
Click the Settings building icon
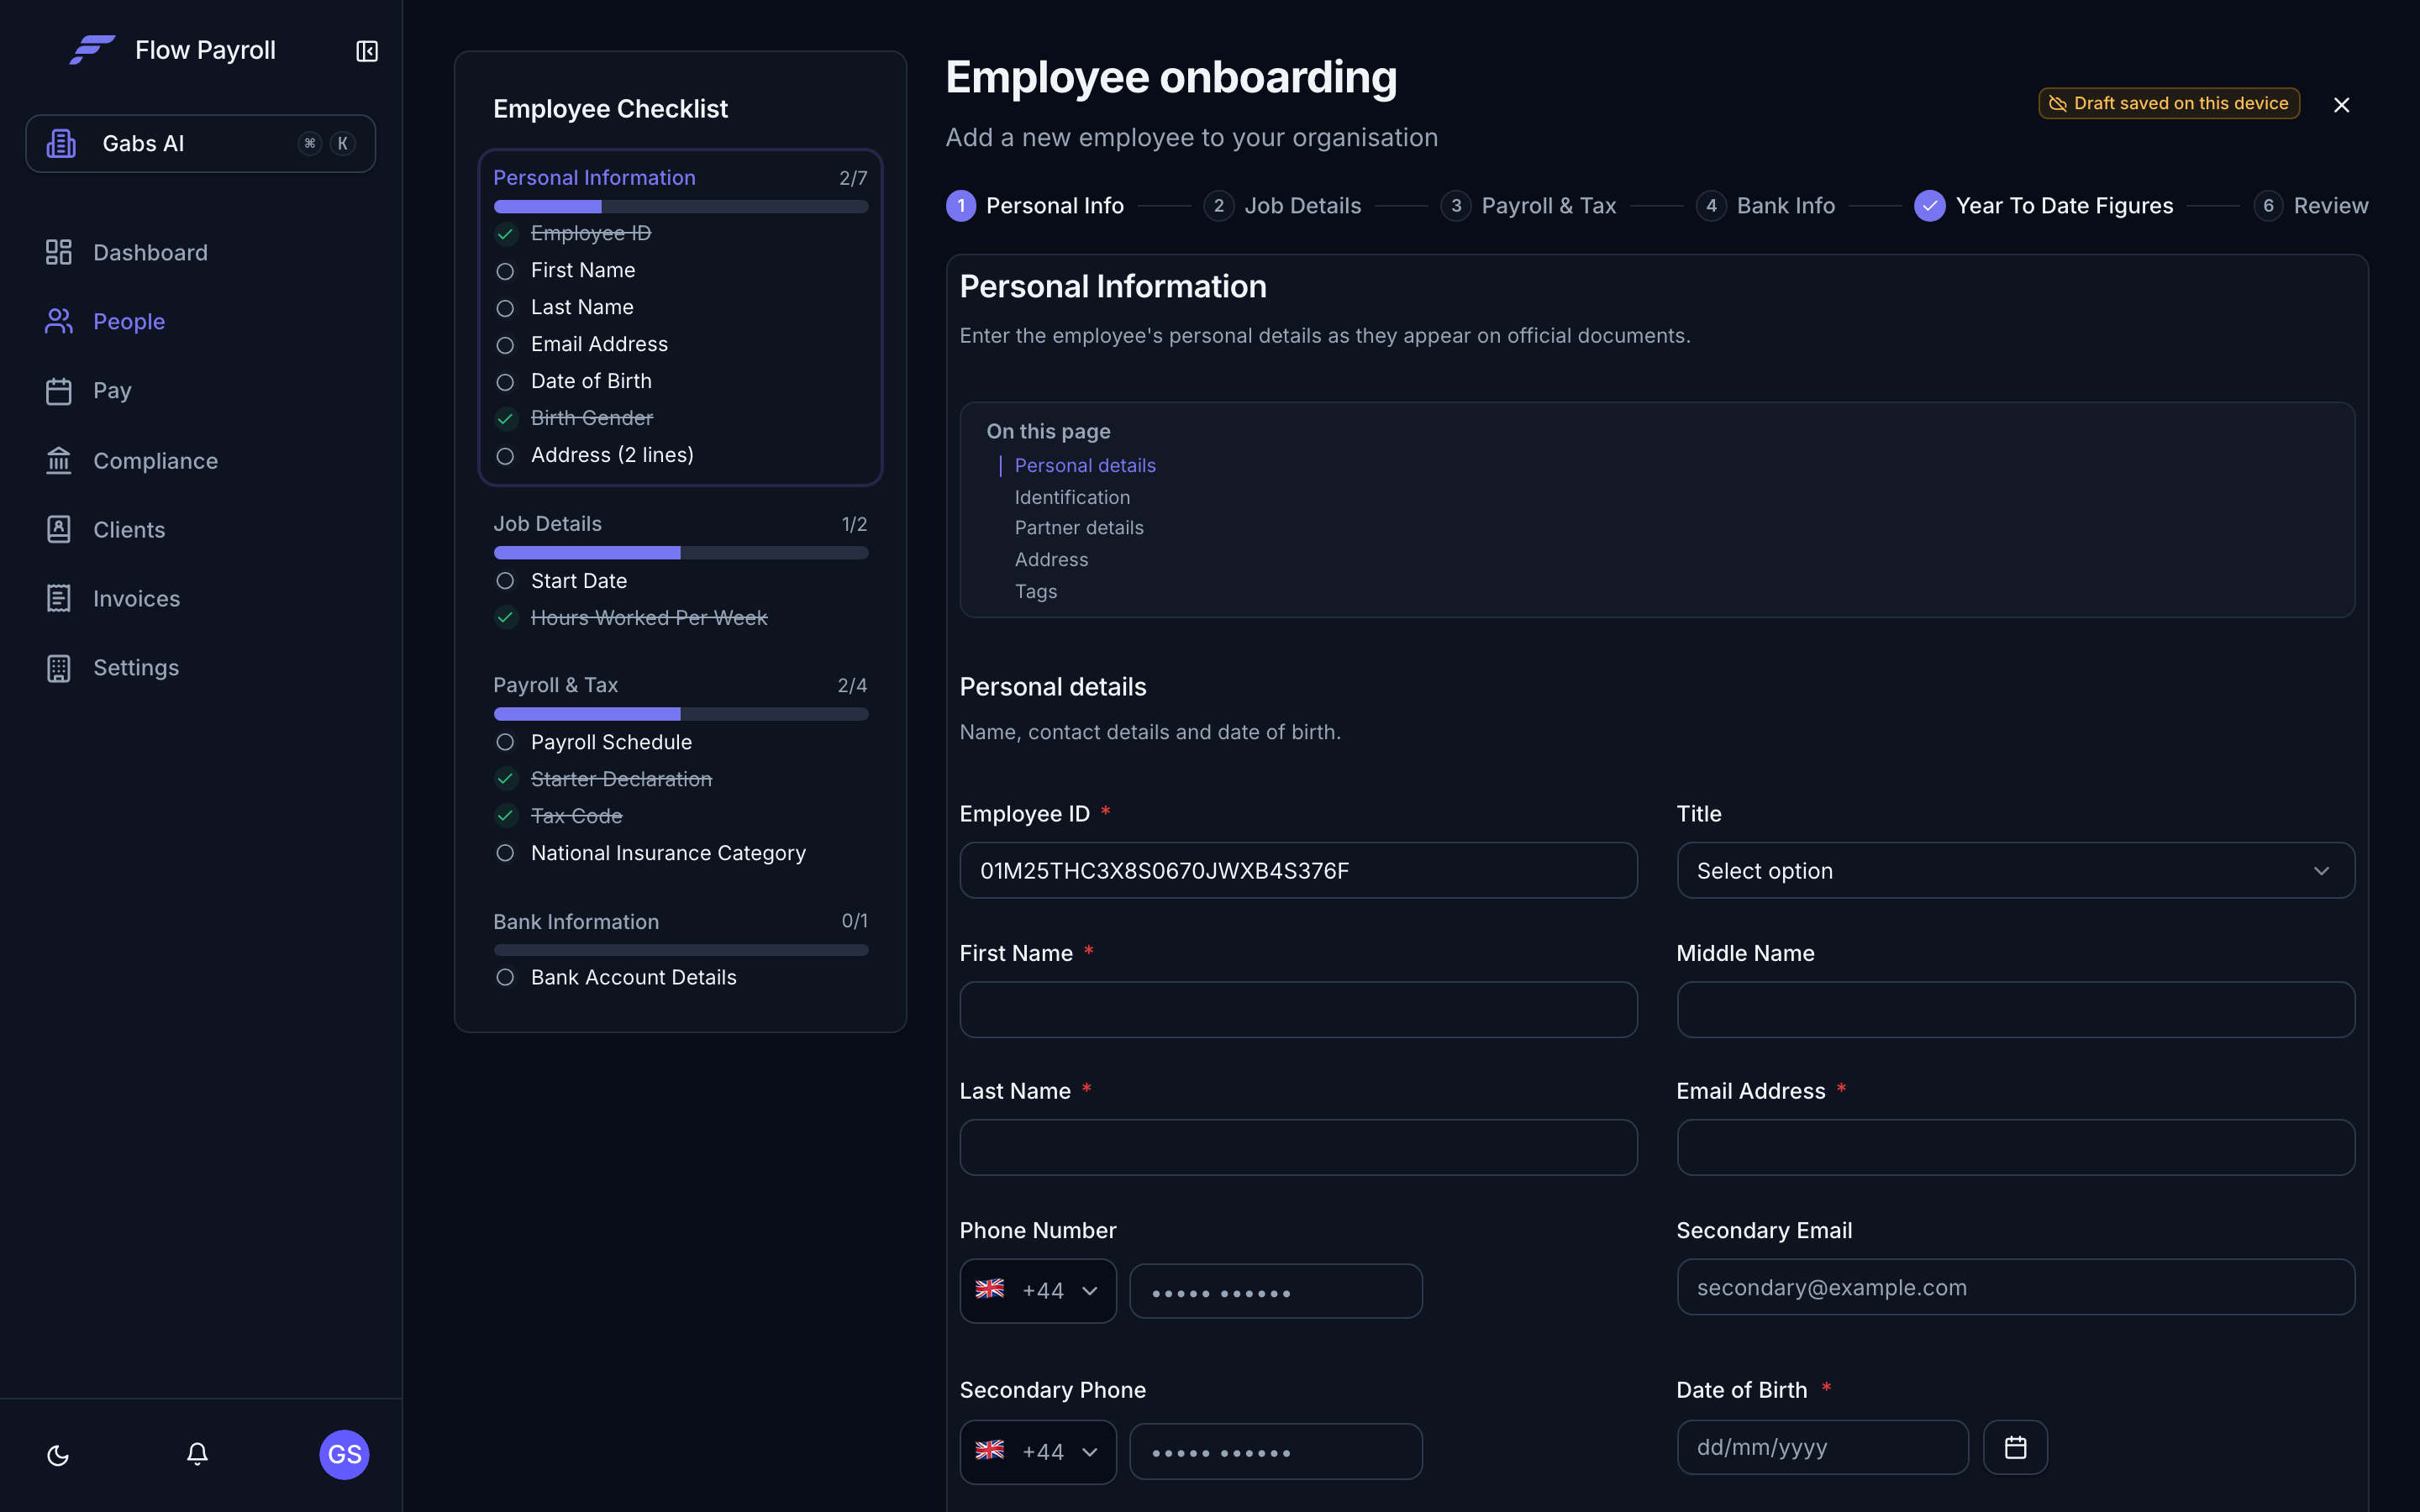click(x=59, y=668)
